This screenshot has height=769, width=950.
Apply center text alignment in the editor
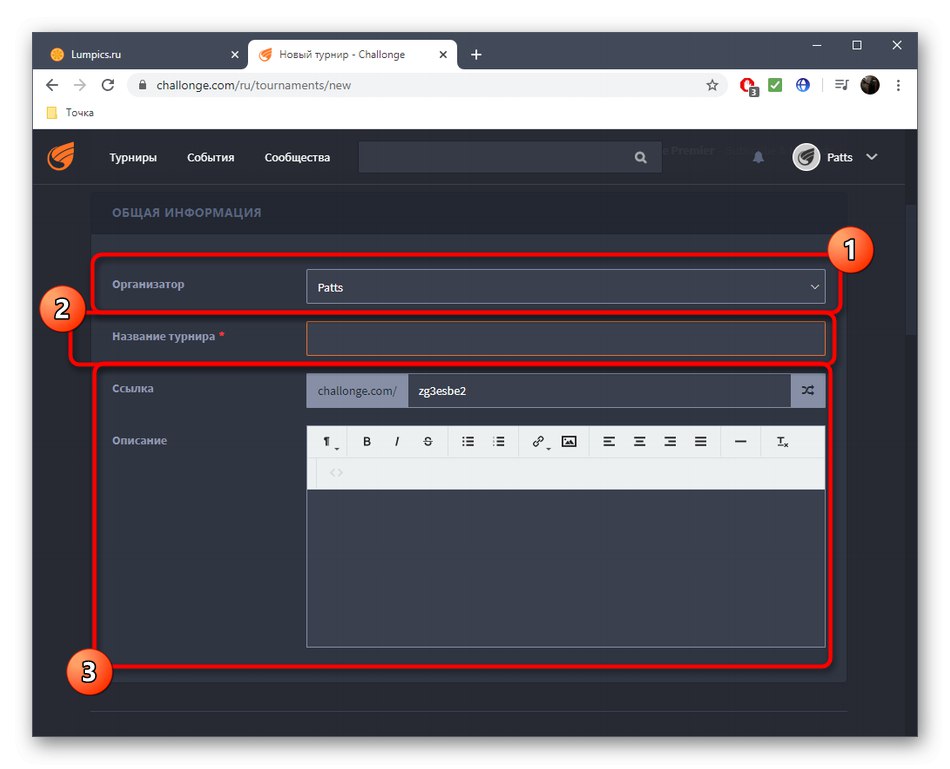[x=639, y=441]
